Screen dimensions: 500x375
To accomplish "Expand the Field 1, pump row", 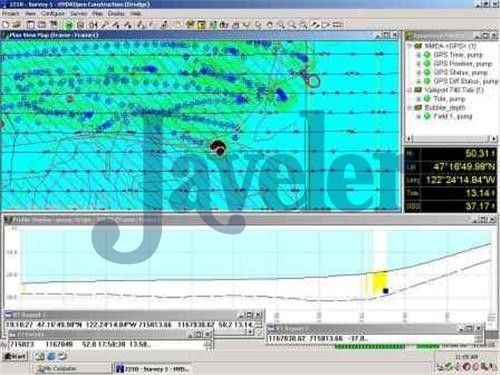I will 419,116.
